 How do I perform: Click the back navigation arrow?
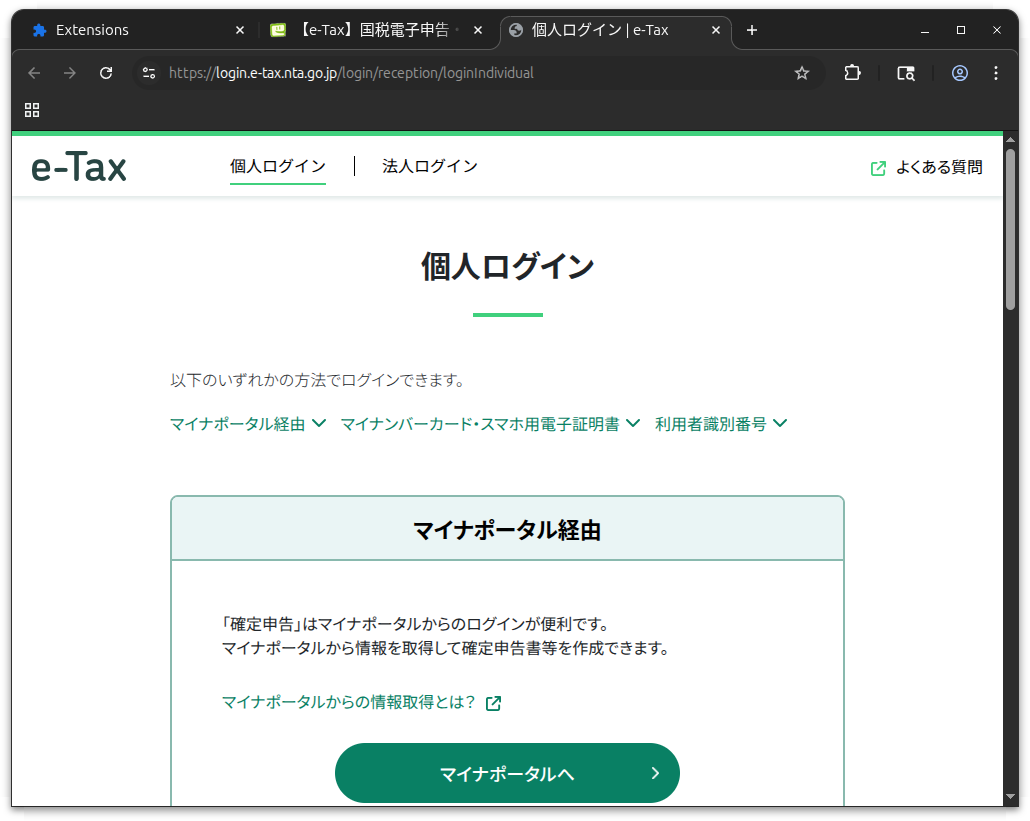[33, 73]
